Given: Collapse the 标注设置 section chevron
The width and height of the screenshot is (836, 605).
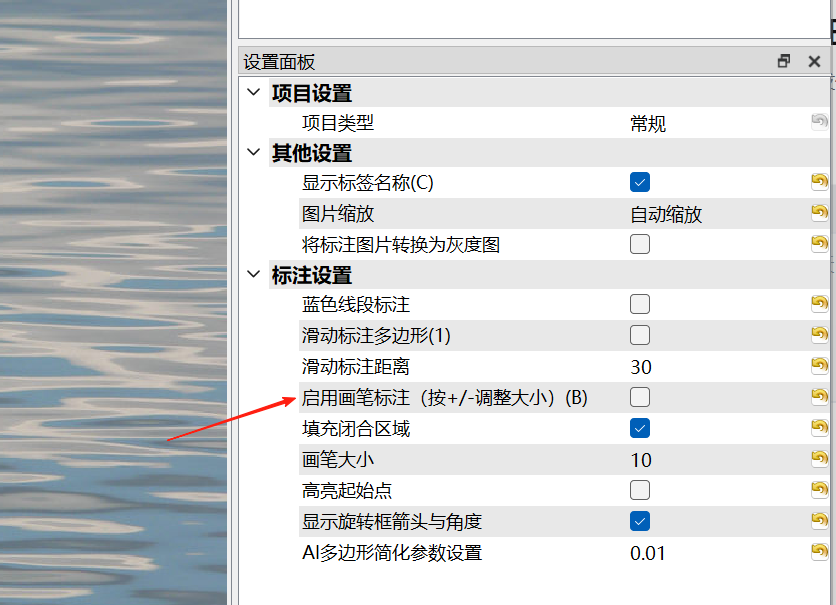Looking at the screenshot, I should [253, 275].
